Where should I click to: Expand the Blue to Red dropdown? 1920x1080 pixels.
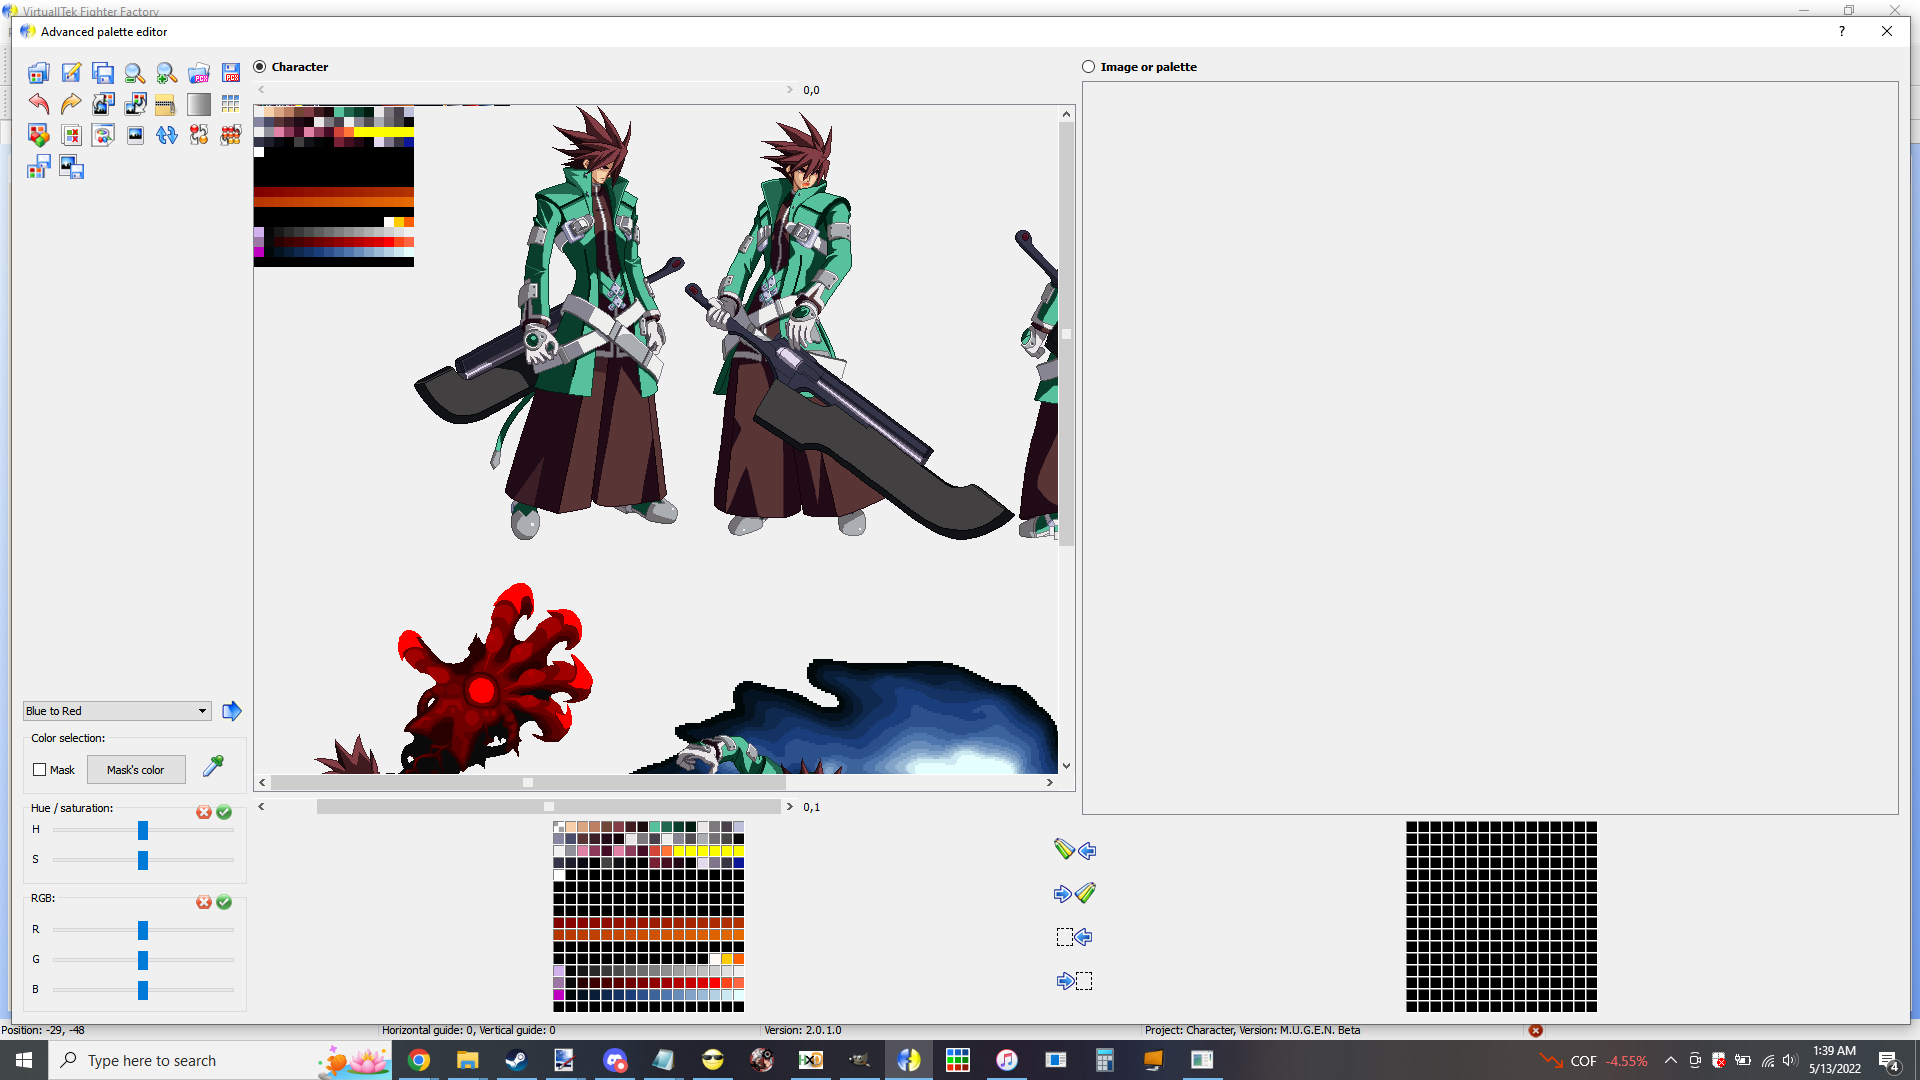coord(202,711)
